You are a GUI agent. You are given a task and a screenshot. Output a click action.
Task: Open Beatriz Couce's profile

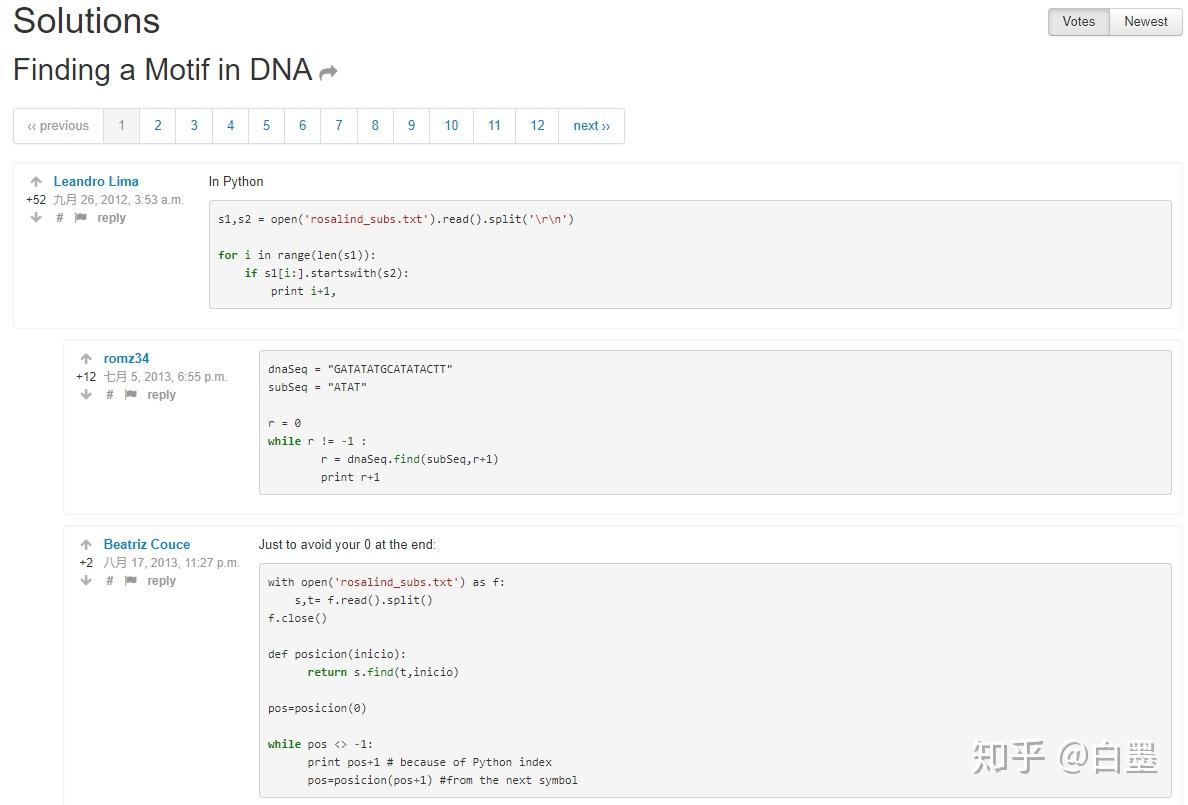(x=146, y=545)
